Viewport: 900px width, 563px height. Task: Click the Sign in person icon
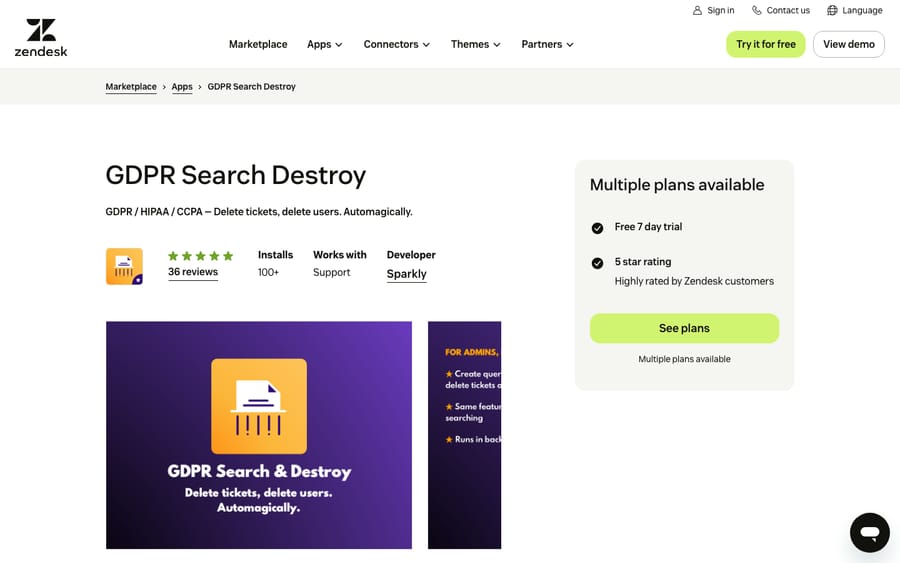697,10
